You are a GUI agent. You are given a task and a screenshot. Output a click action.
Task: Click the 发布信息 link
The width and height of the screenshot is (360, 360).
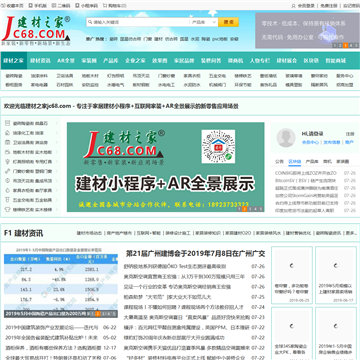332,142
